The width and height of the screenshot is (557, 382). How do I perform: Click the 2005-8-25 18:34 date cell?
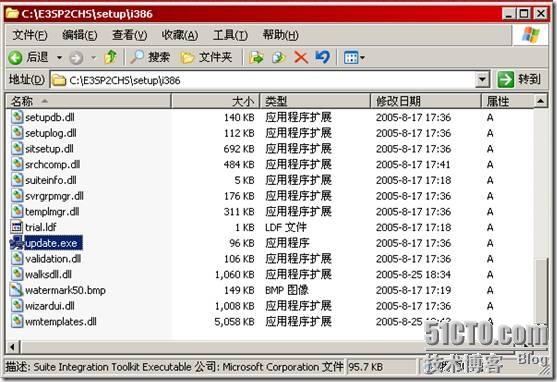pyautogui.click(x=413, y=275)
